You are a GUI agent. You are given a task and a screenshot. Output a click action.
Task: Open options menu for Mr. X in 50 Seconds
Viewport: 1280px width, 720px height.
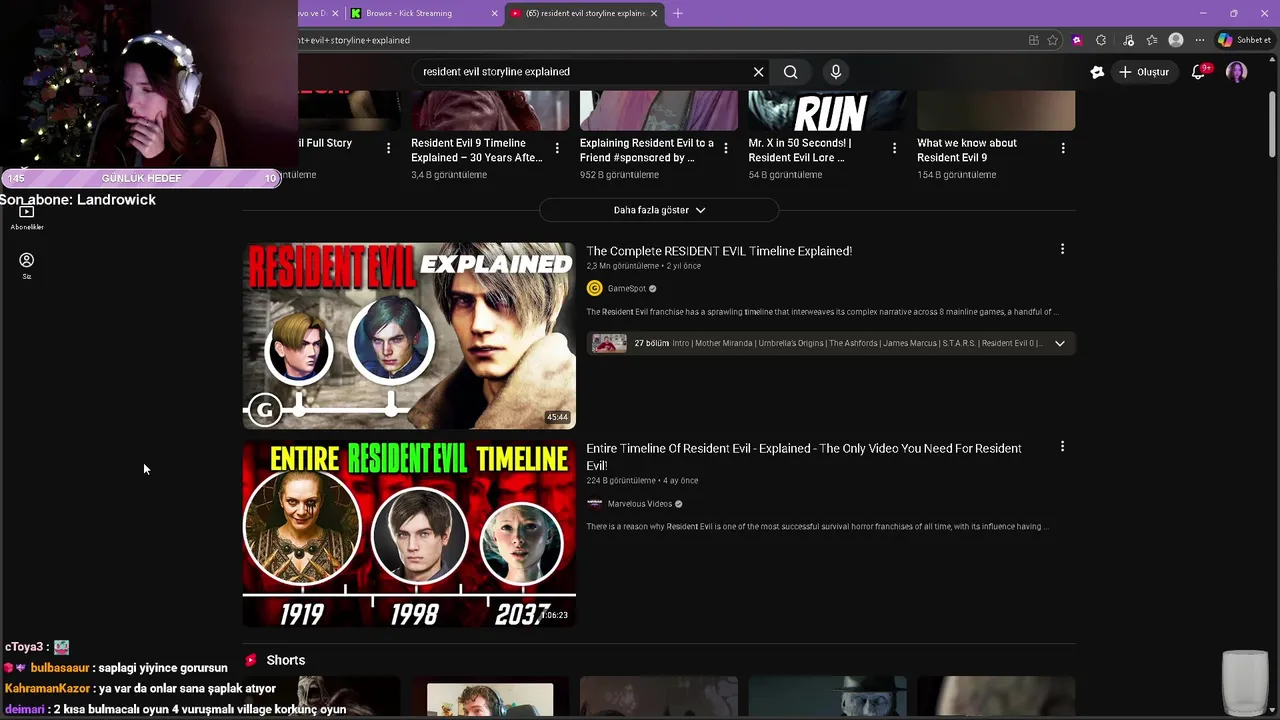pyautogui.click(x=894, y=148)
